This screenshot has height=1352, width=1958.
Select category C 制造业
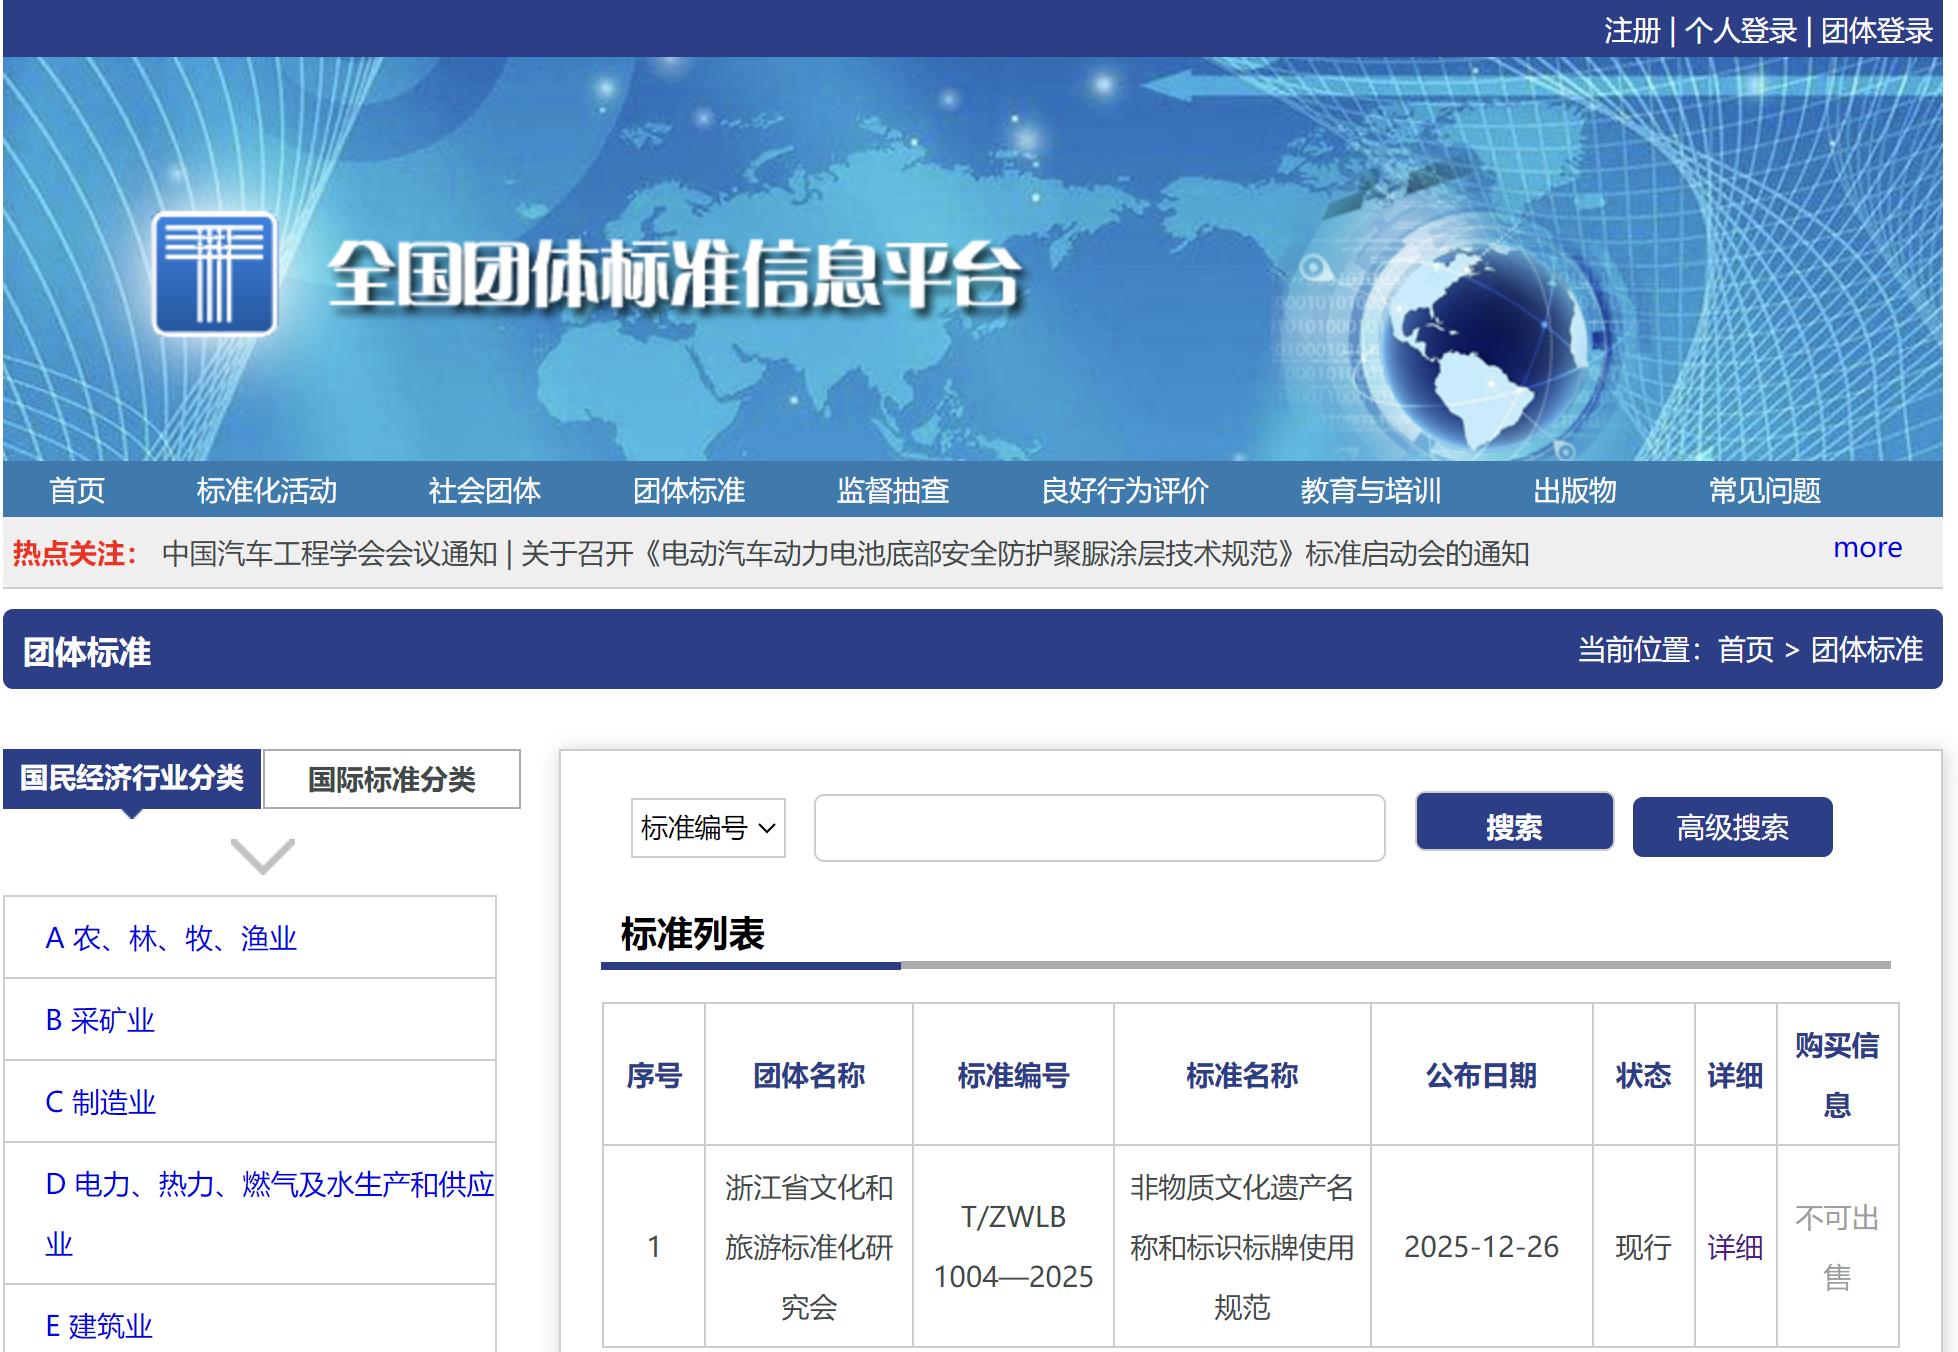tap(100, 1102)
